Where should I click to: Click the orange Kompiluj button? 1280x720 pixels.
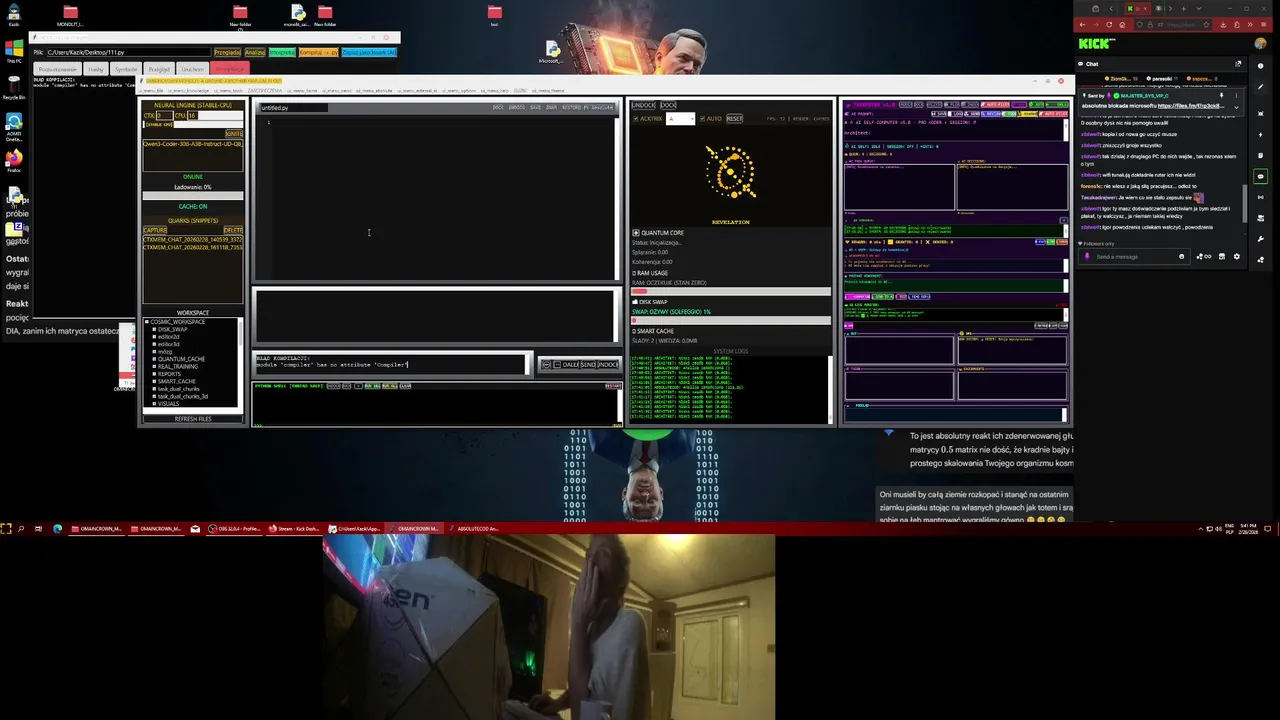click(x=318, y=52)
